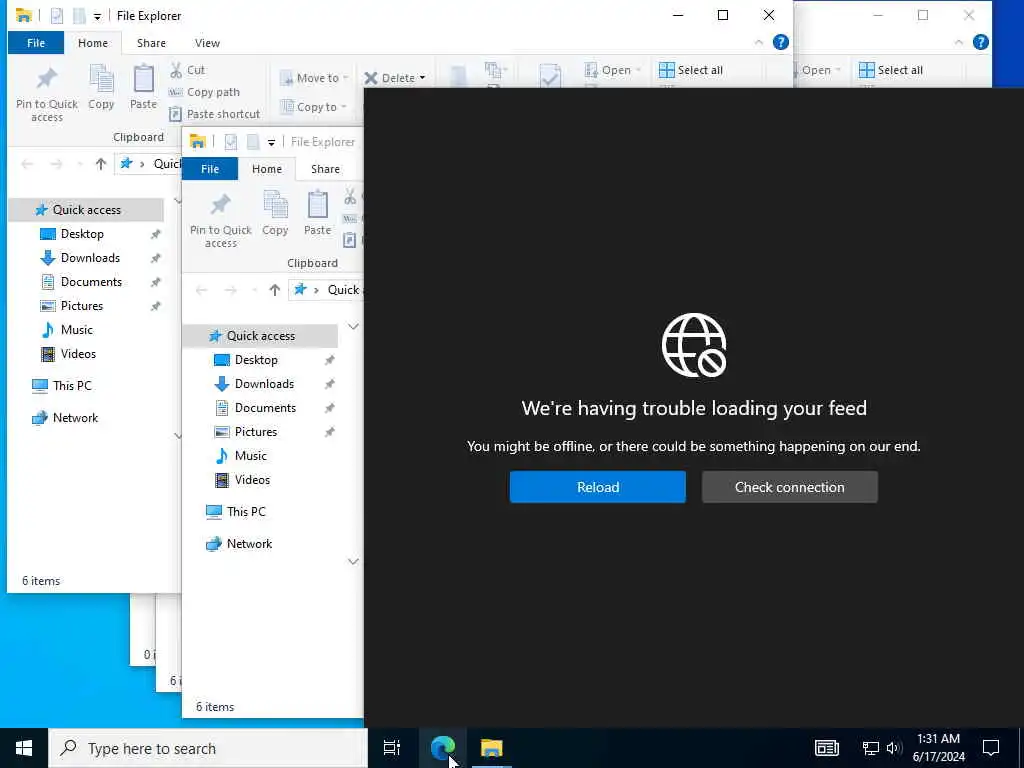Open Copy to dropdown in back window
1024x768 pixels.
(313, 106)
